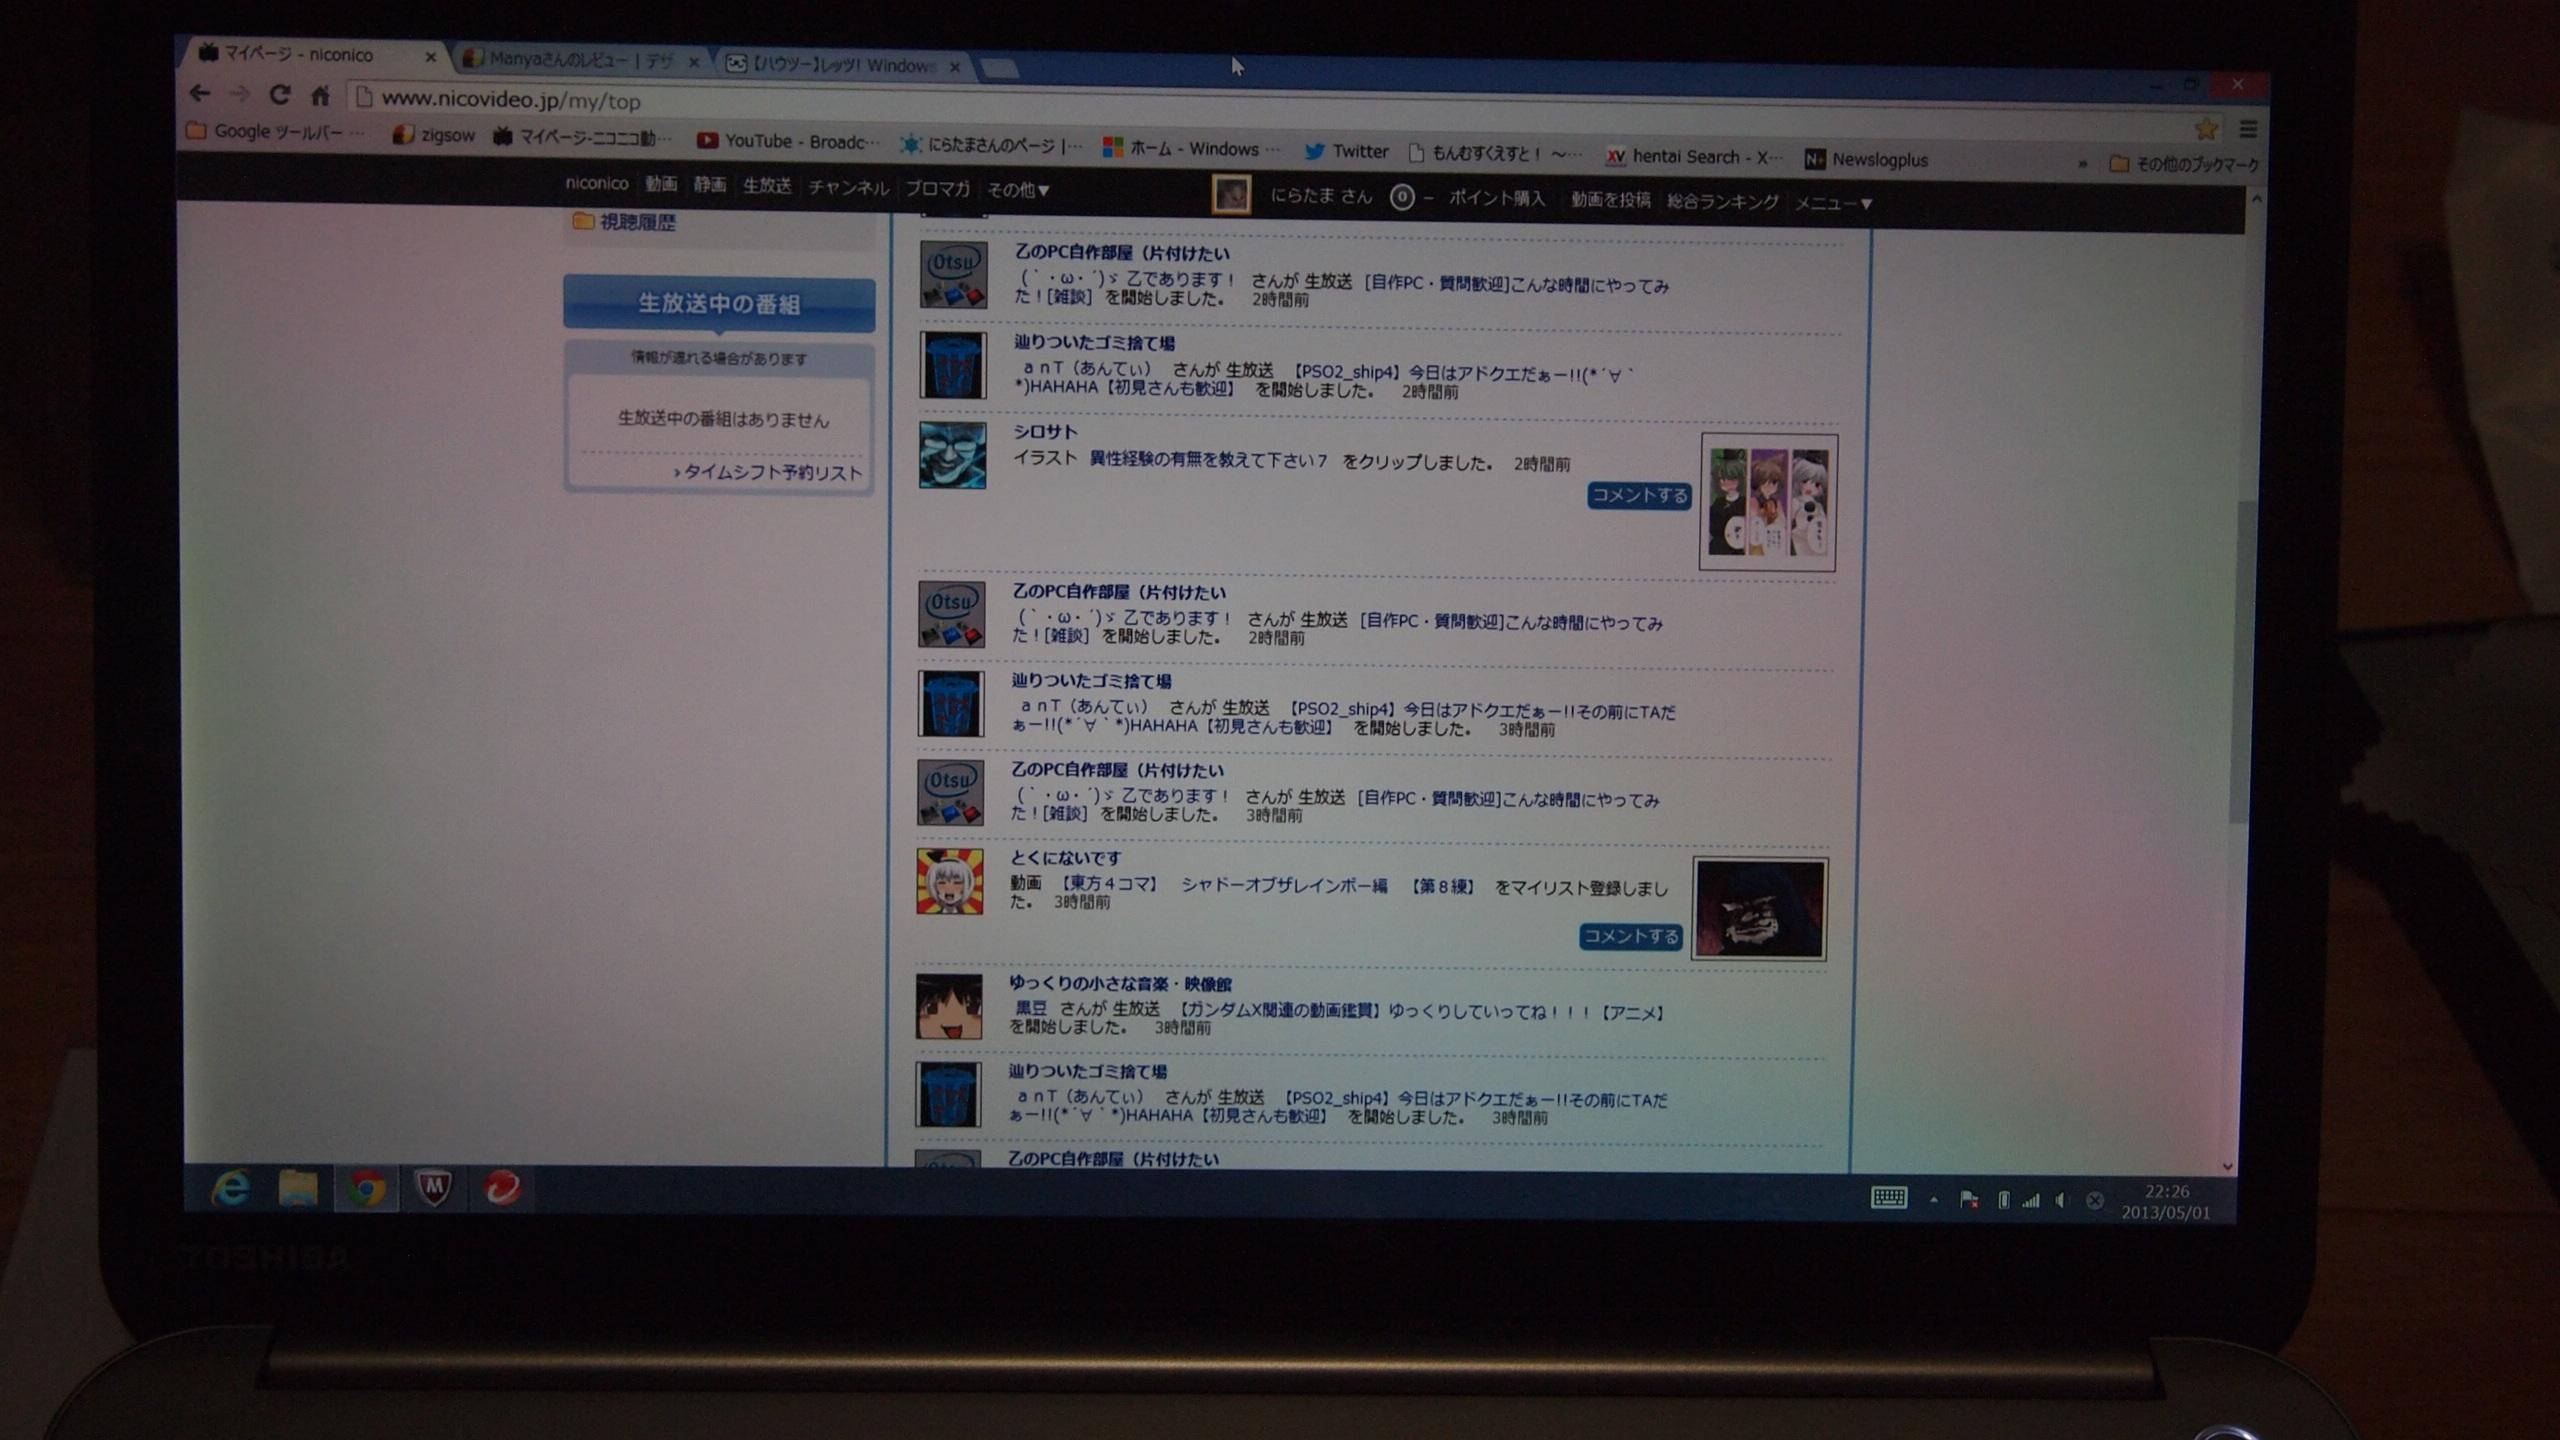Click the touch keyboard tray icon
Viewport: 2560px width, 1440px height.
(1888, 1198)
